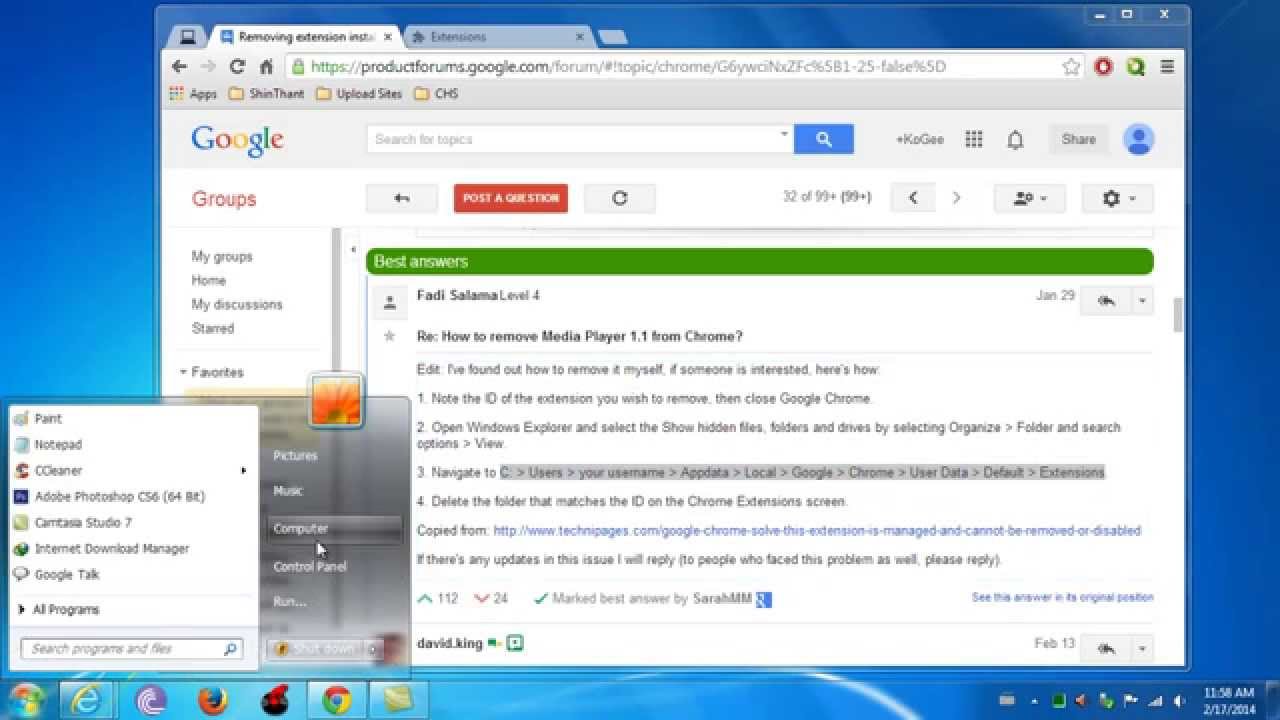Click the Shut down button

[x=316, y=649]
